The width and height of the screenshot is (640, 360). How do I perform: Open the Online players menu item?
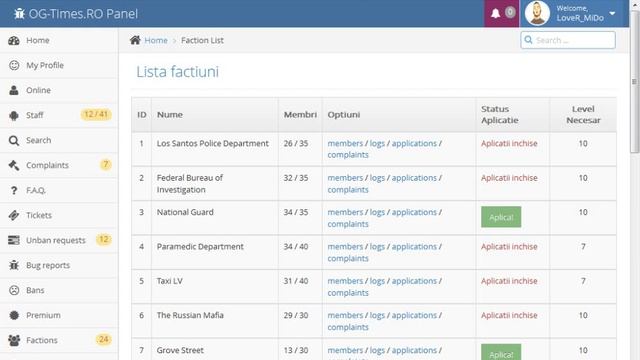pyautogui.click(x=59, y=90)
